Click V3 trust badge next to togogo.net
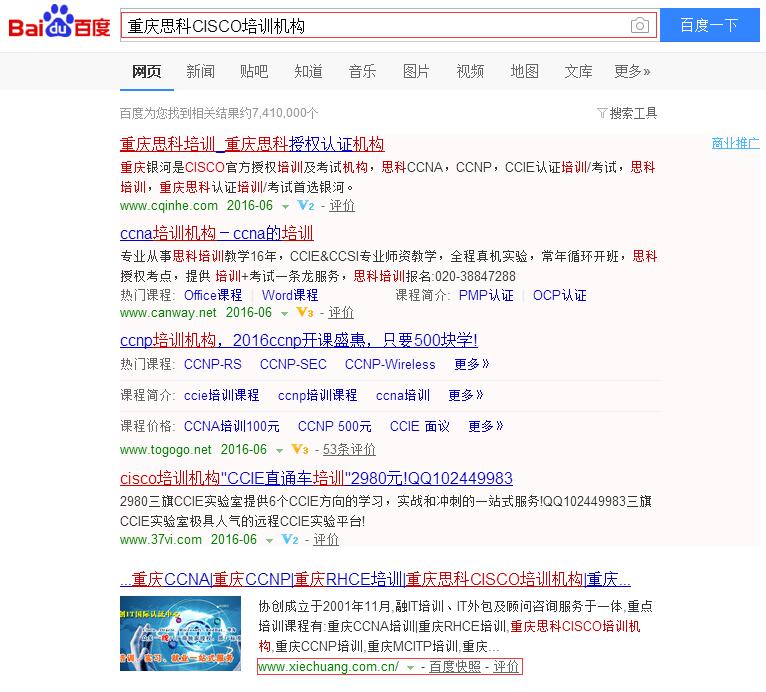Viewport: 766px width, 692px height. pos(300,449)
